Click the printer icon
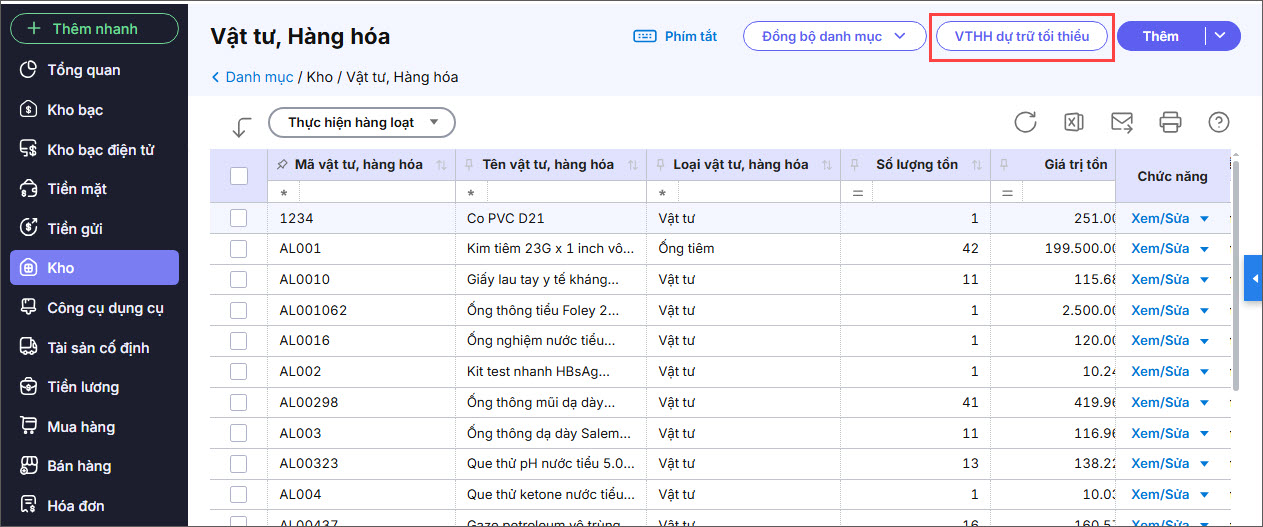 pos(1170,122)
